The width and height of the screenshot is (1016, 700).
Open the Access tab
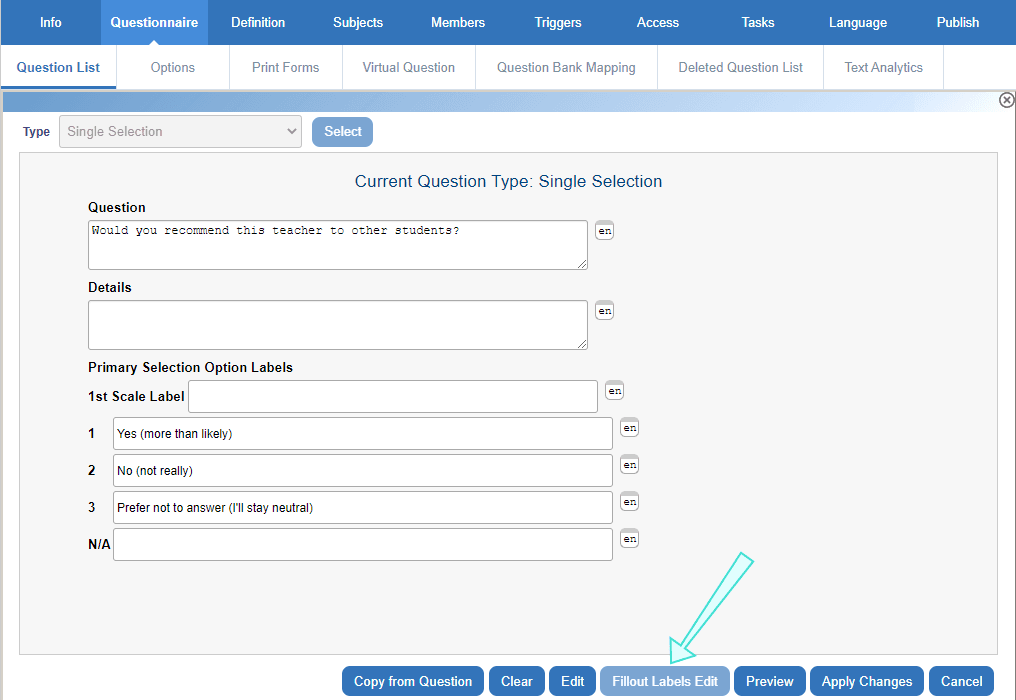click(658, 22)
